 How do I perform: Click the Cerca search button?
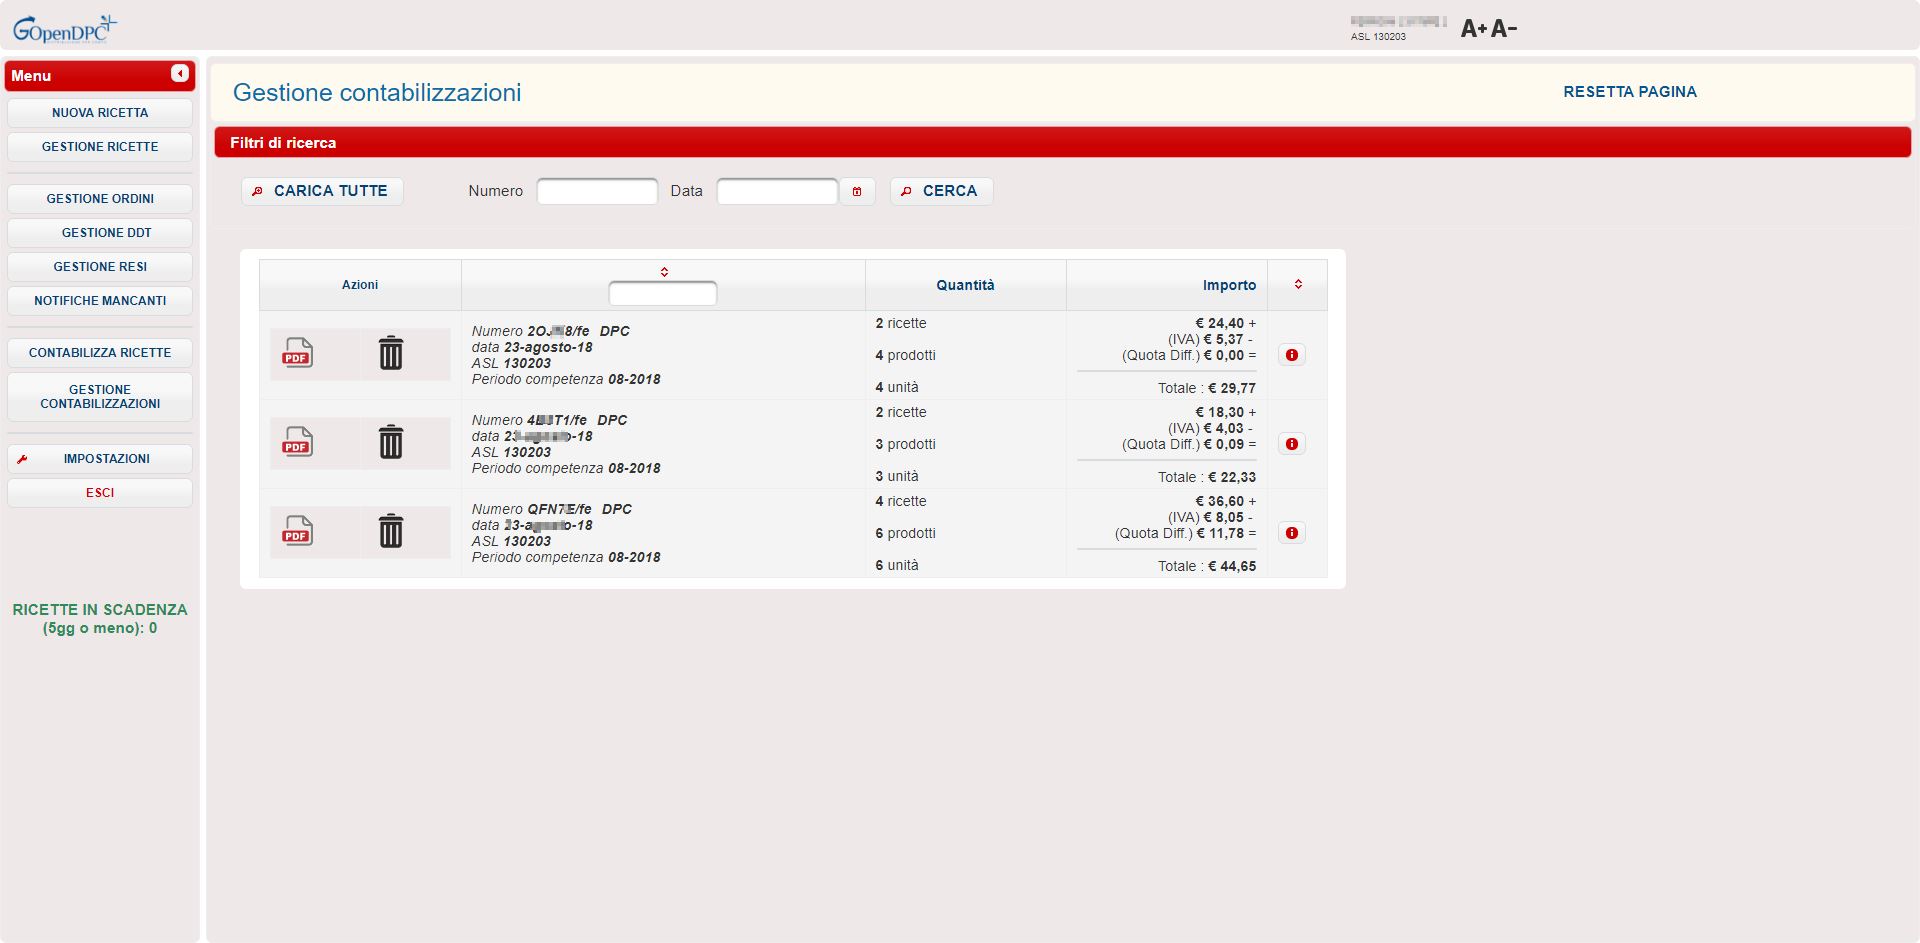[x=941, y=191]
